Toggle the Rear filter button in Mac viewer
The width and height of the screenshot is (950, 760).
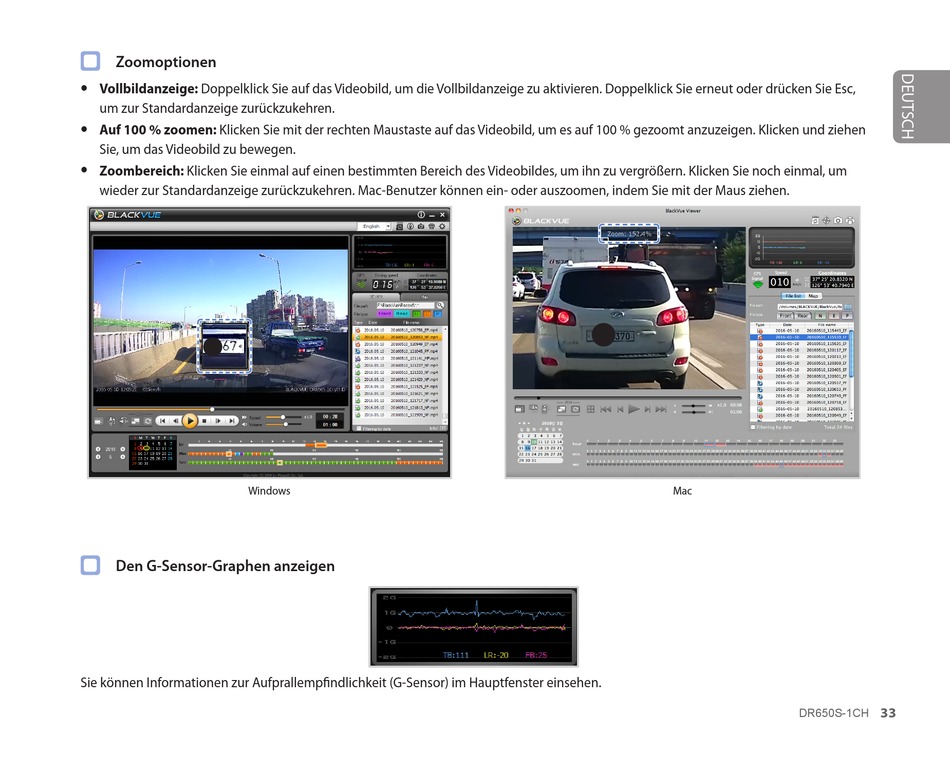pos(803,316)
